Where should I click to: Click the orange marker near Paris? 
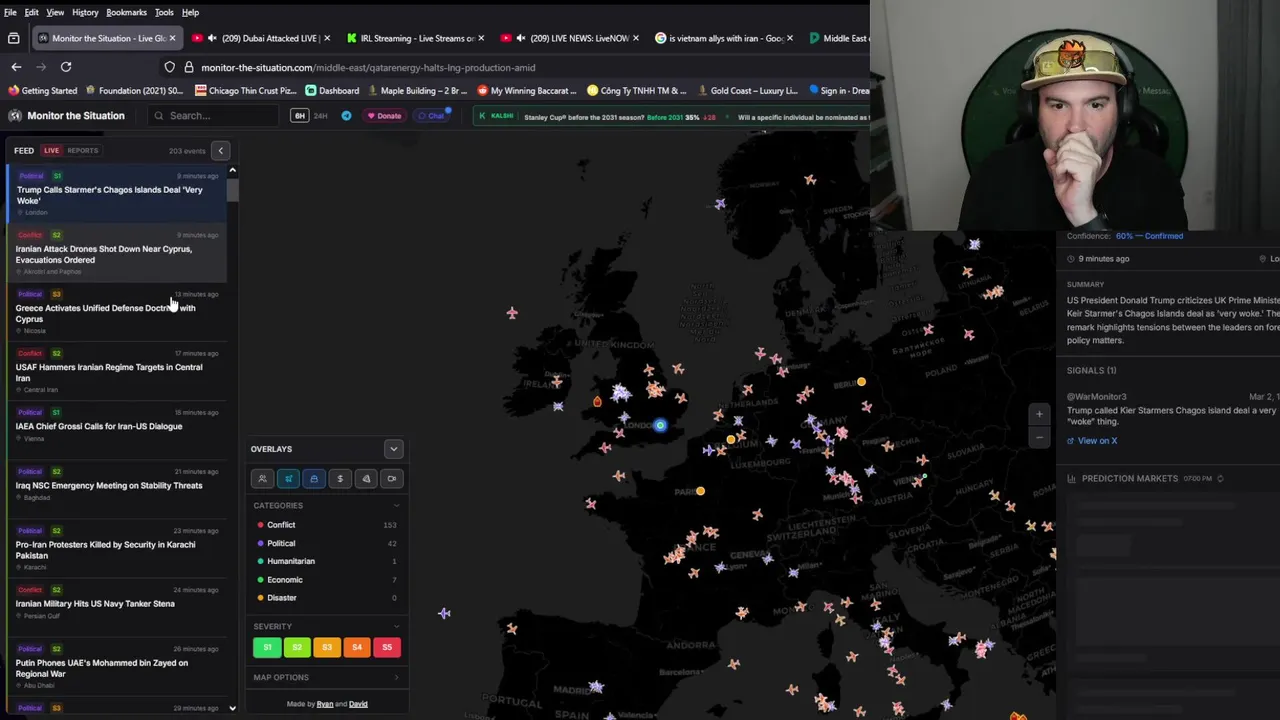pos(701,491)
